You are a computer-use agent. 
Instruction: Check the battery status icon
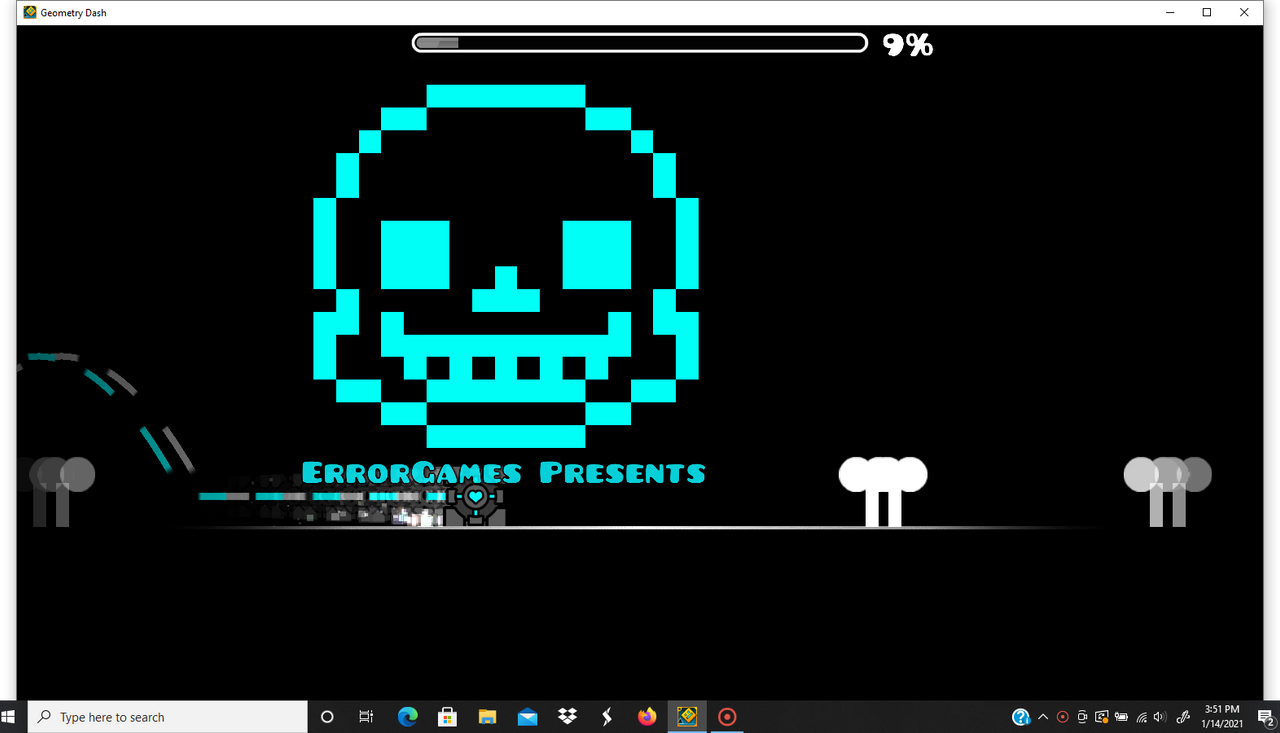pyautogui.click(x=1121, y=717)
